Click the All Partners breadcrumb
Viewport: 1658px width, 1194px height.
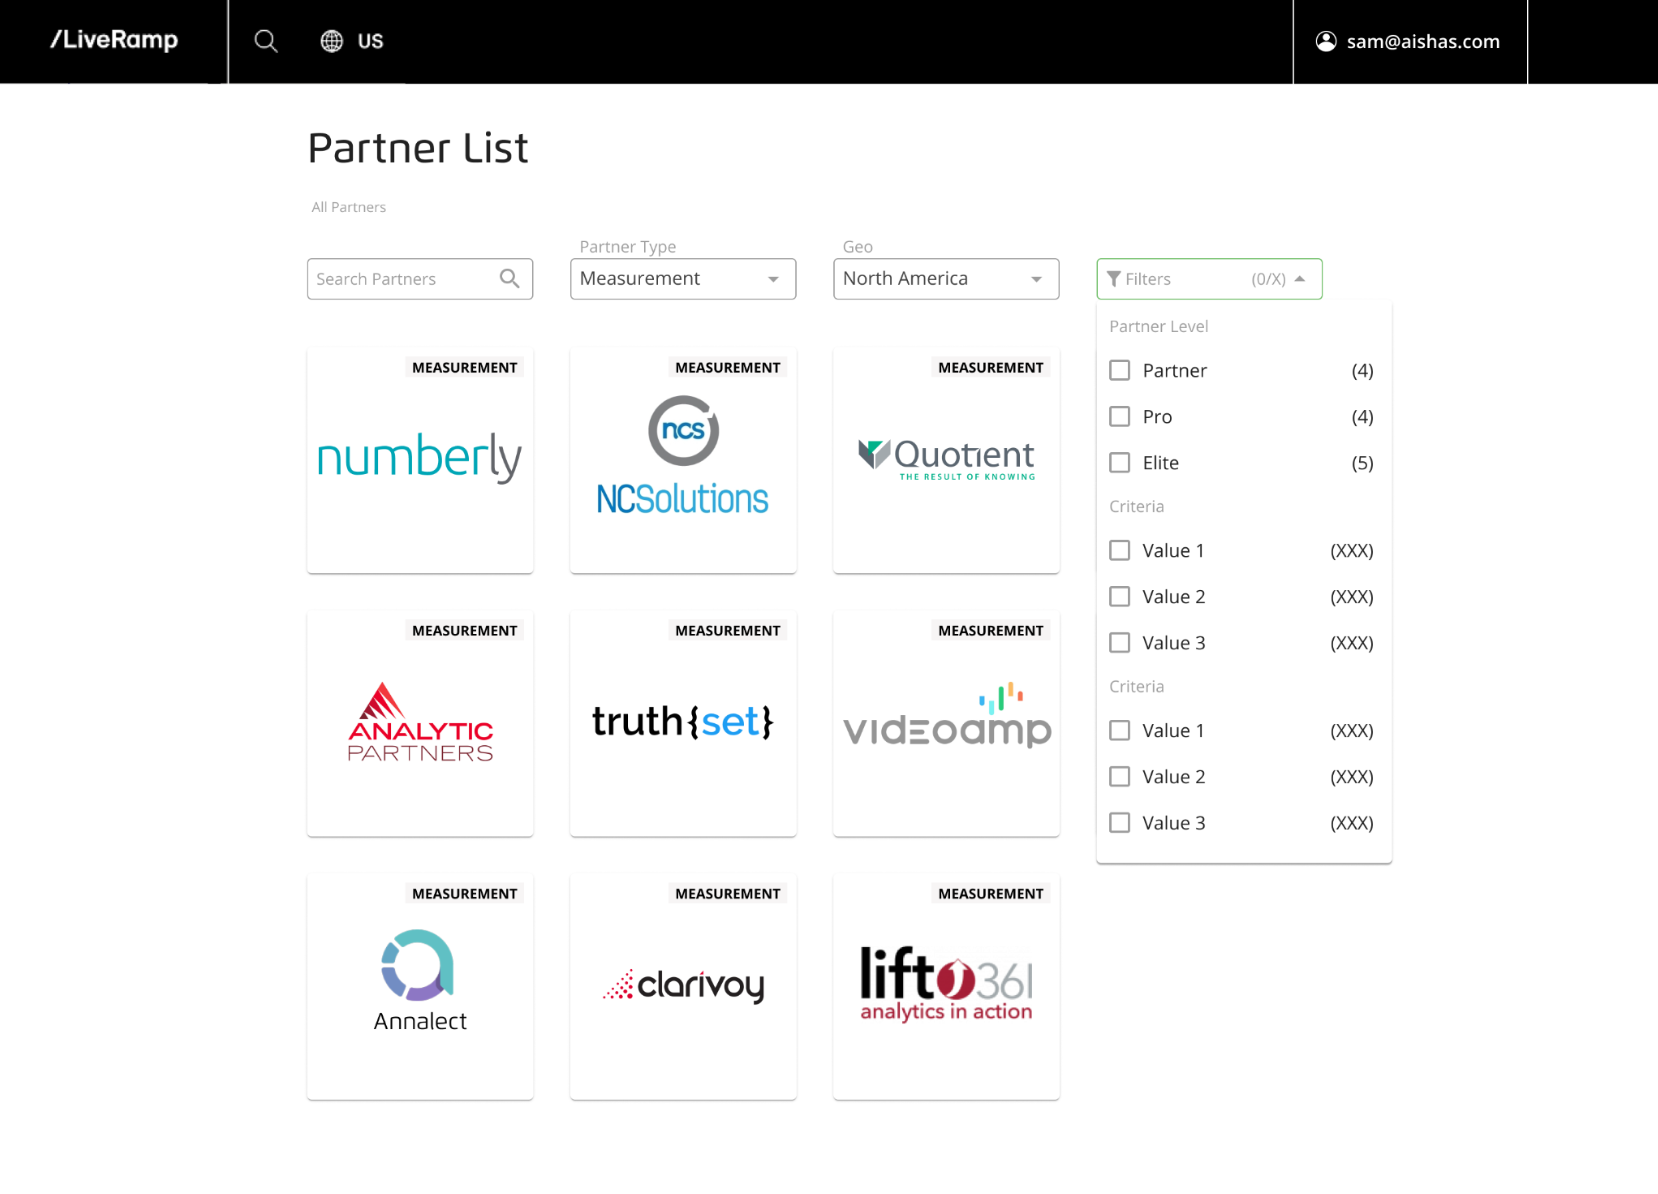pyautogui.click(x=348, y=207)
